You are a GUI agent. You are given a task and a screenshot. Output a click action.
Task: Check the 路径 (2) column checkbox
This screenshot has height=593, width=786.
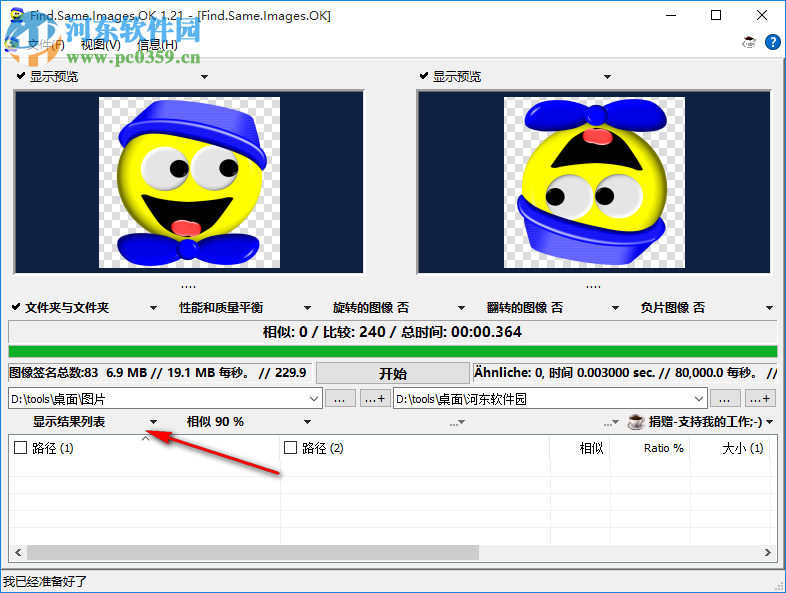(290, 447)
